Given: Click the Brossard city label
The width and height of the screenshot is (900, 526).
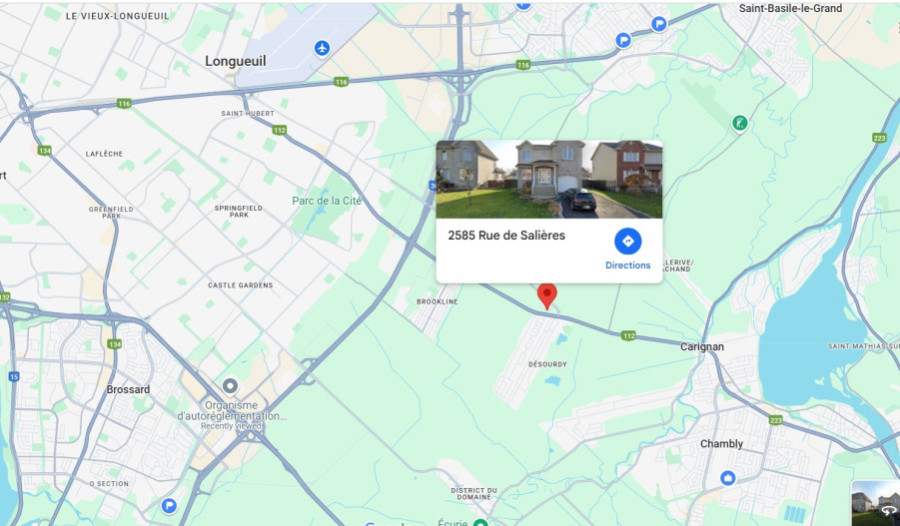Looking at the screenshot, I should click(x=128, y=389).
